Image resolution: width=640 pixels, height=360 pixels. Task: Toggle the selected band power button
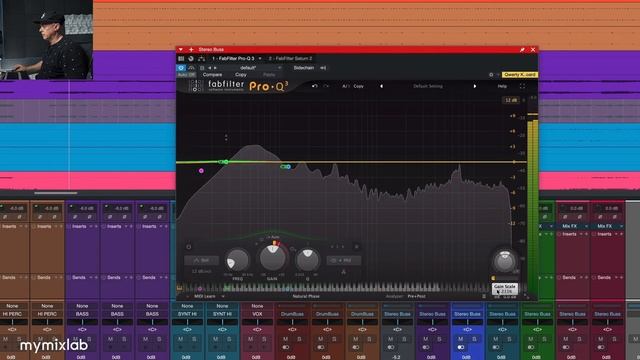point(189,247)
